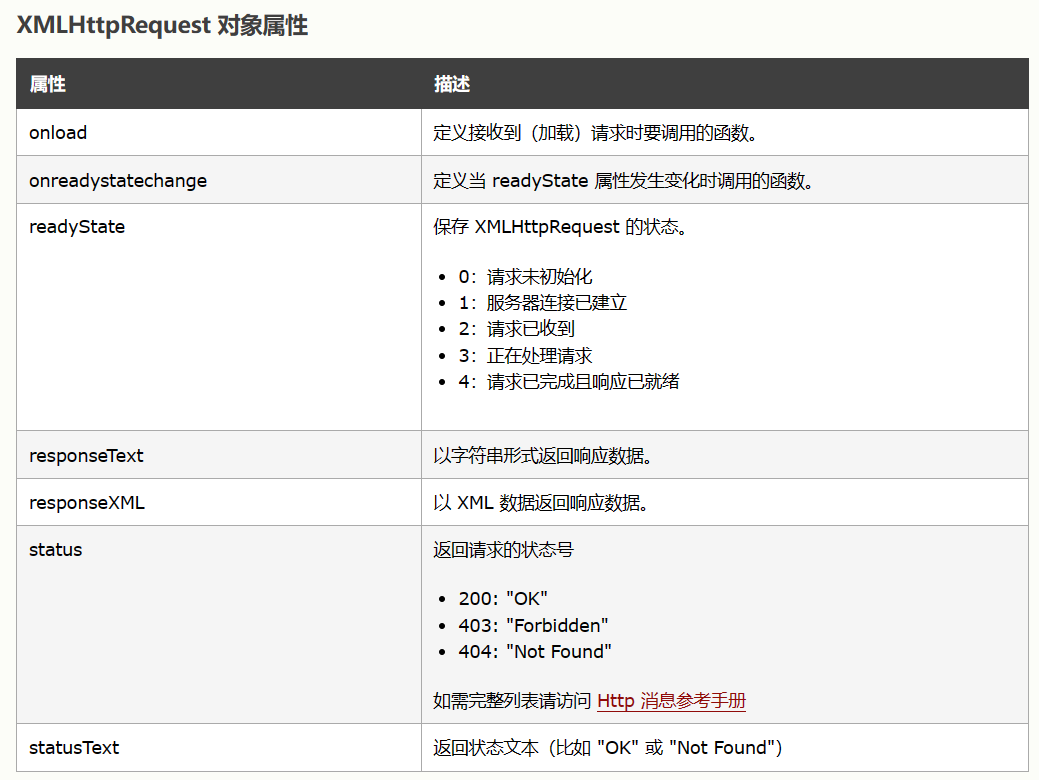Click the text 以字符串形式返回响应数据
1039x780 pixels.
tap(542, 455)
